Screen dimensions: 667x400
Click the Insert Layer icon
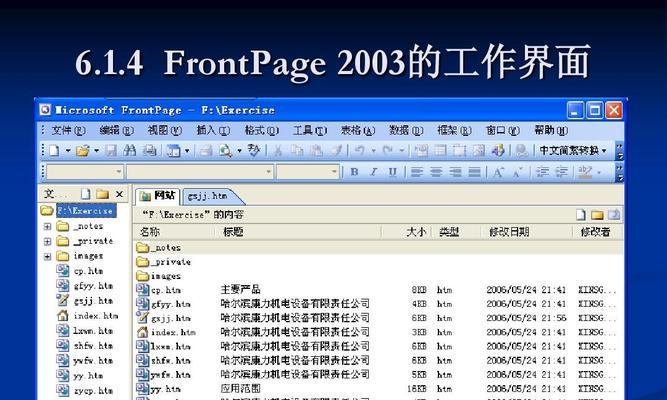click(459, 150)
